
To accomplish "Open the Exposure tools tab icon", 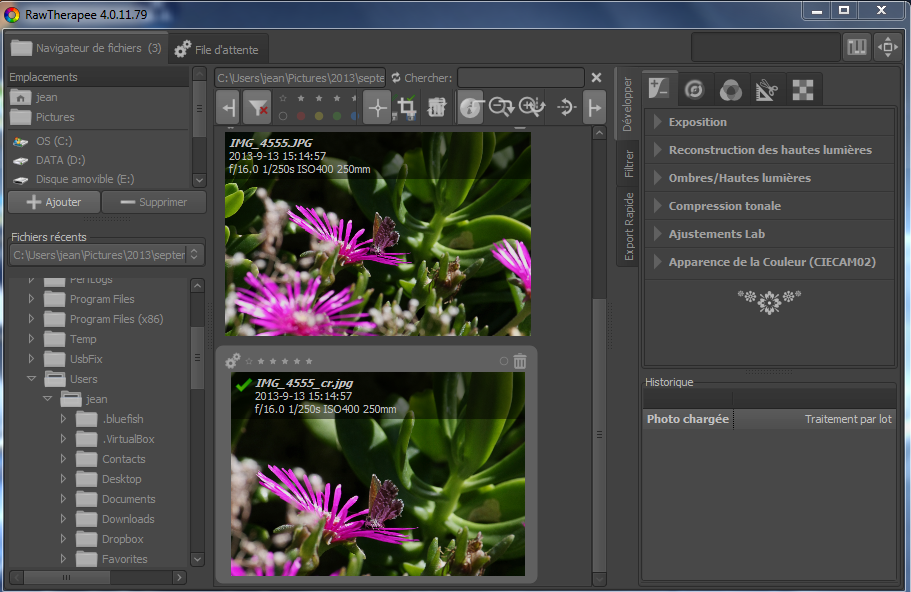I will 659,89.
